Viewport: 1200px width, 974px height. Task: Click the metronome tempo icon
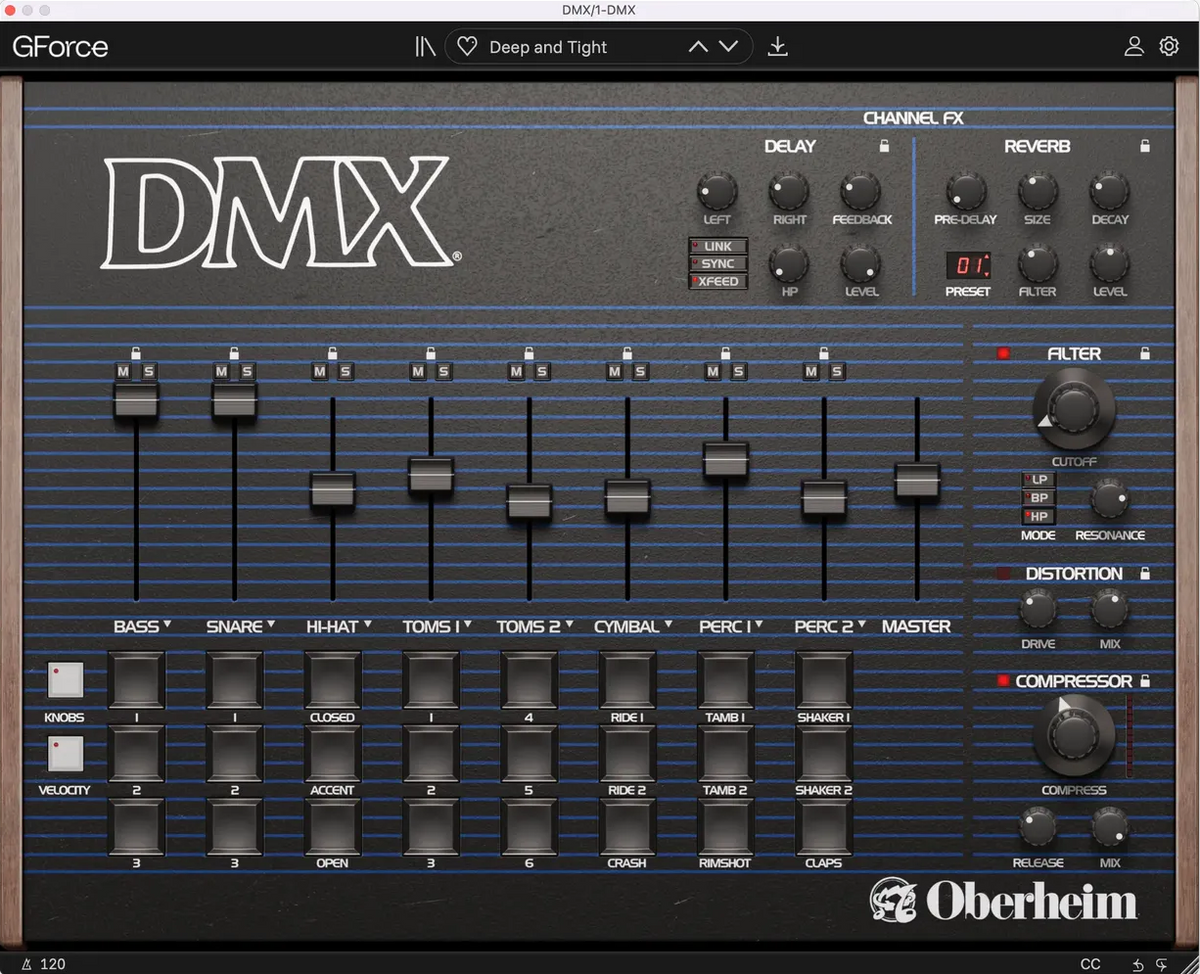pos(26,964)
